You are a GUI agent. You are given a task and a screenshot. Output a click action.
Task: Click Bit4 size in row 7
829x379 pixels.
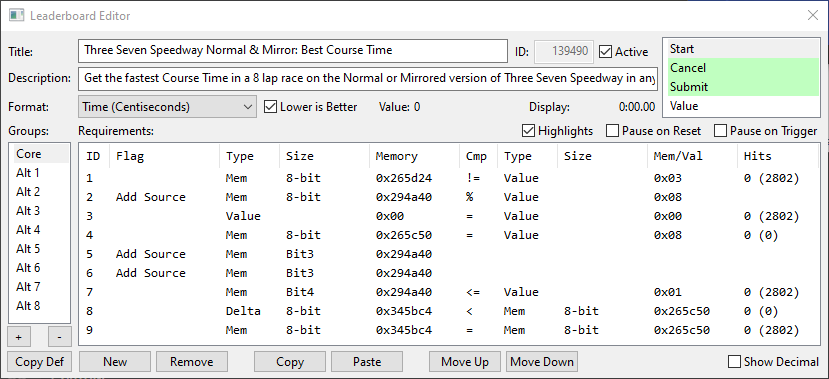[300, 292]
